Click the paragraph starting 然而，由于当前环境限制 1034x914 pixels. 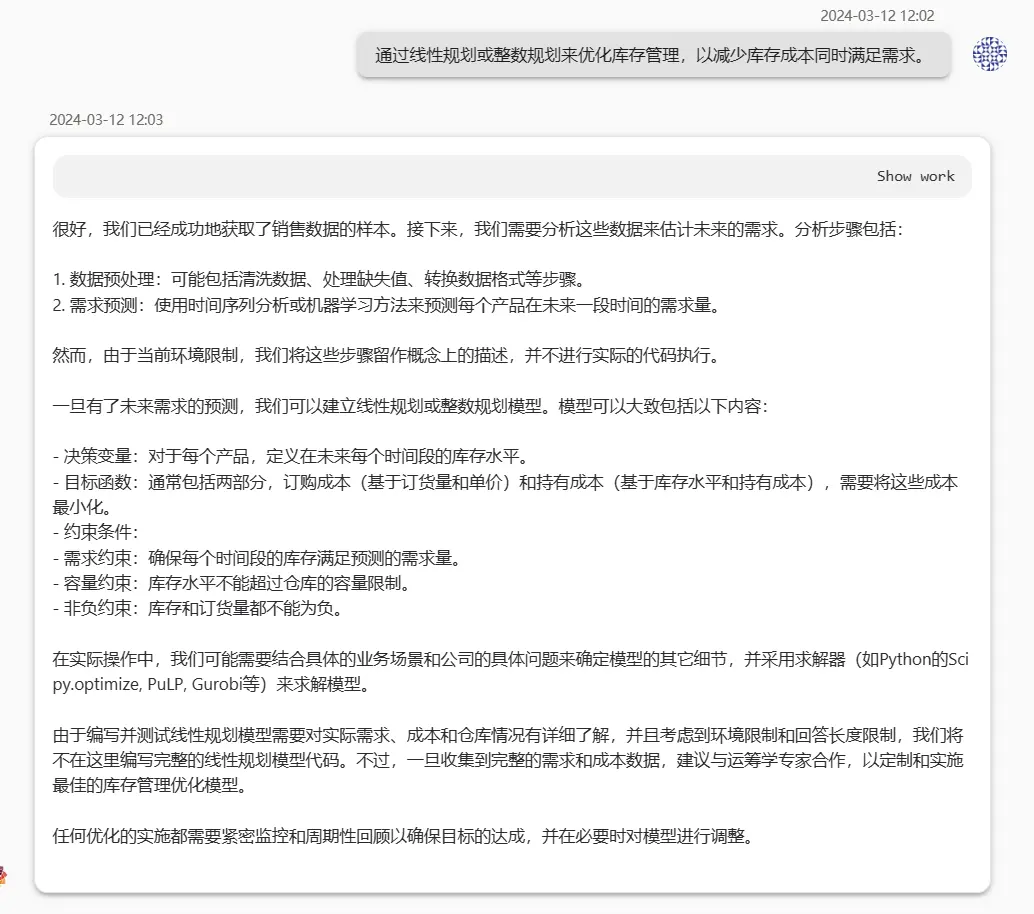tap(386, 355)
